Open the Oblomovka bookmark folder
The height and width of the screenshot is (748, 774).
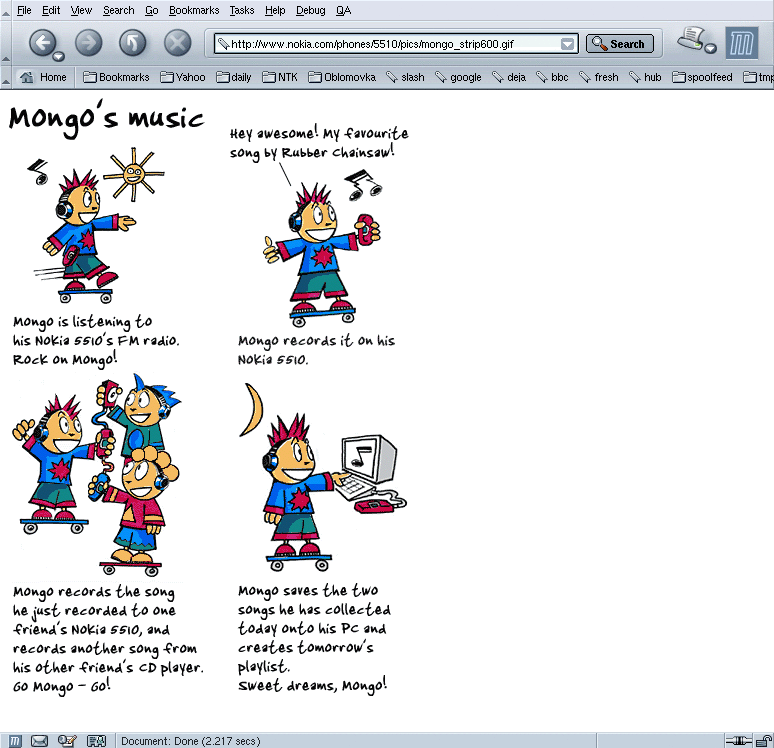click(342, 77)
